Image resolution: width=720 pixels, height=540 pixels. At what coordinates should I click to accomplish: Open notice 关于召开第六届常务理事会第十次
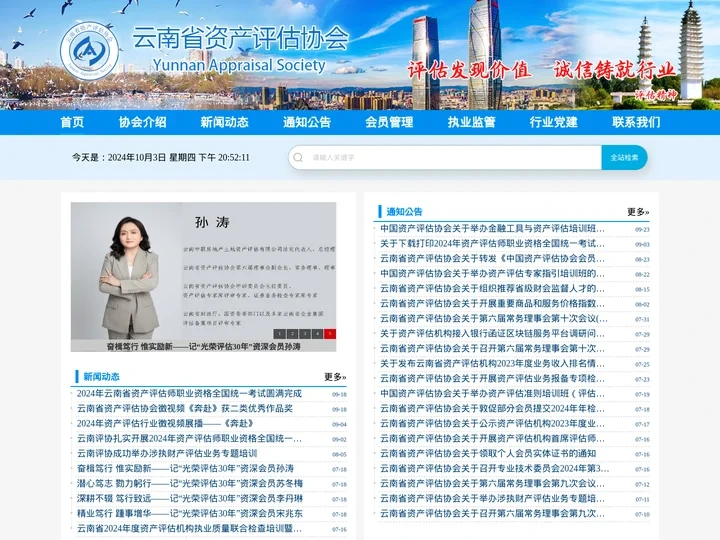tap(492, 349)
